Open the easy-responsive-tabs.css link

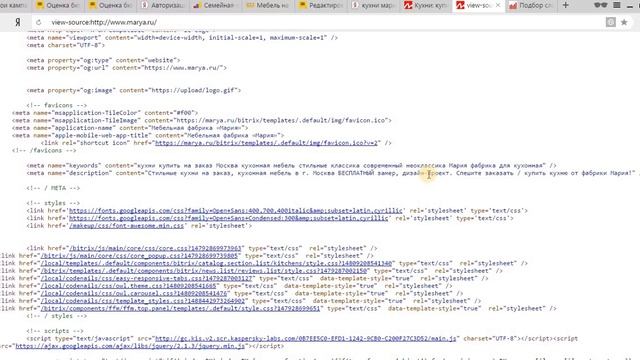pos(147,278)
